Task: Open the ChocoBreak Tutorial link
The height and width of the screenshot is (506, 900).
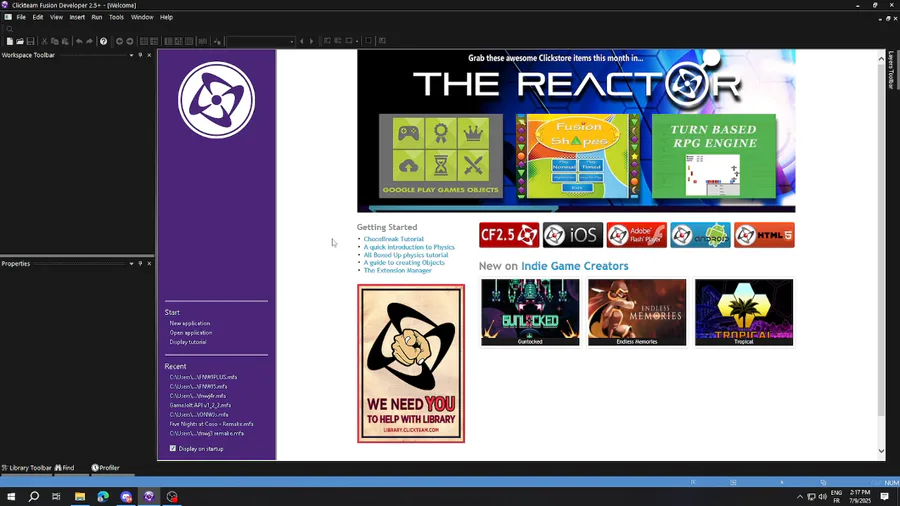Action: [393, 239]
